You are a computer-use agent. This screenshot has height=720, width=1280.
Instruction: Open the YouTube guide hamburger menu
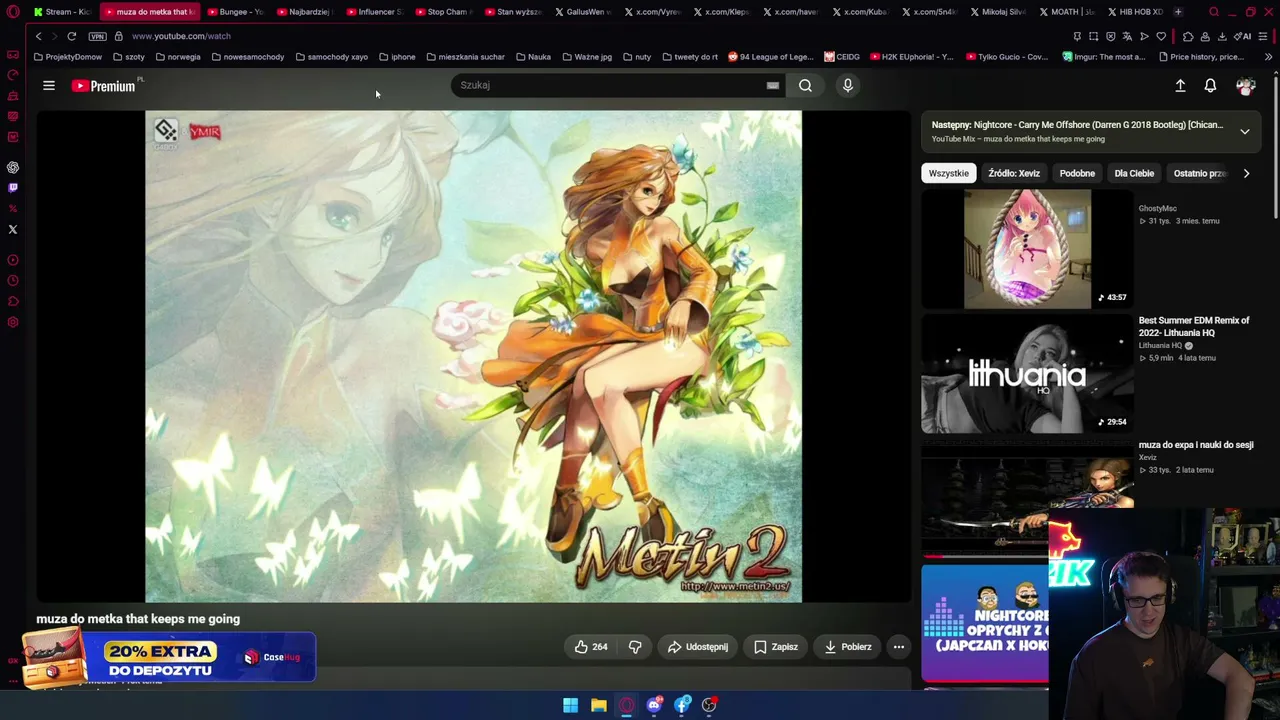(x=48, y=86)
